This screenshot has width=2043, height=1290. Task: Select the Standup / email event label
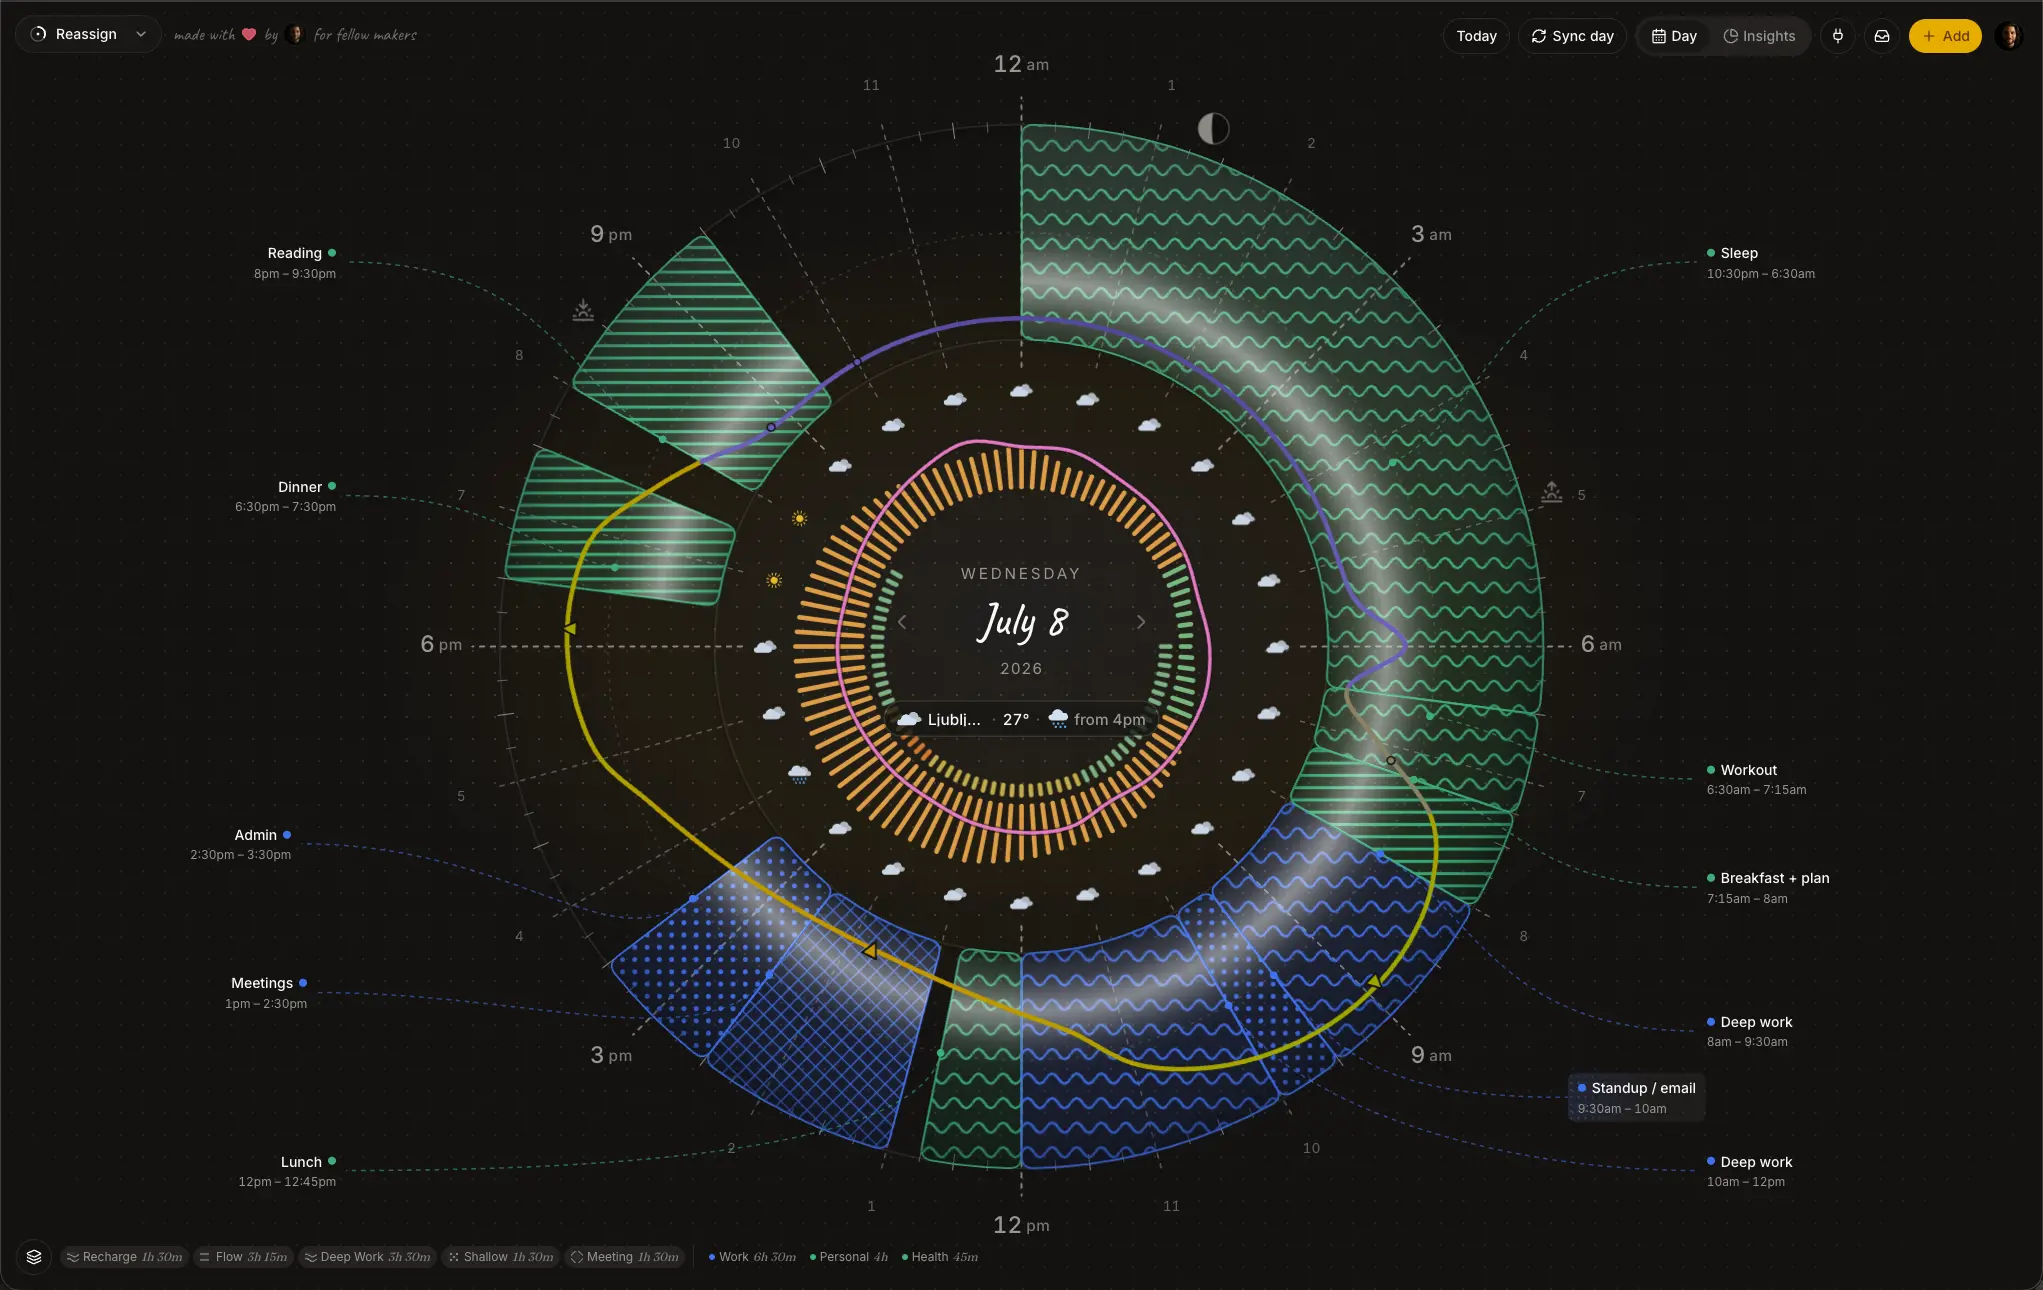coord(1636,1097)
